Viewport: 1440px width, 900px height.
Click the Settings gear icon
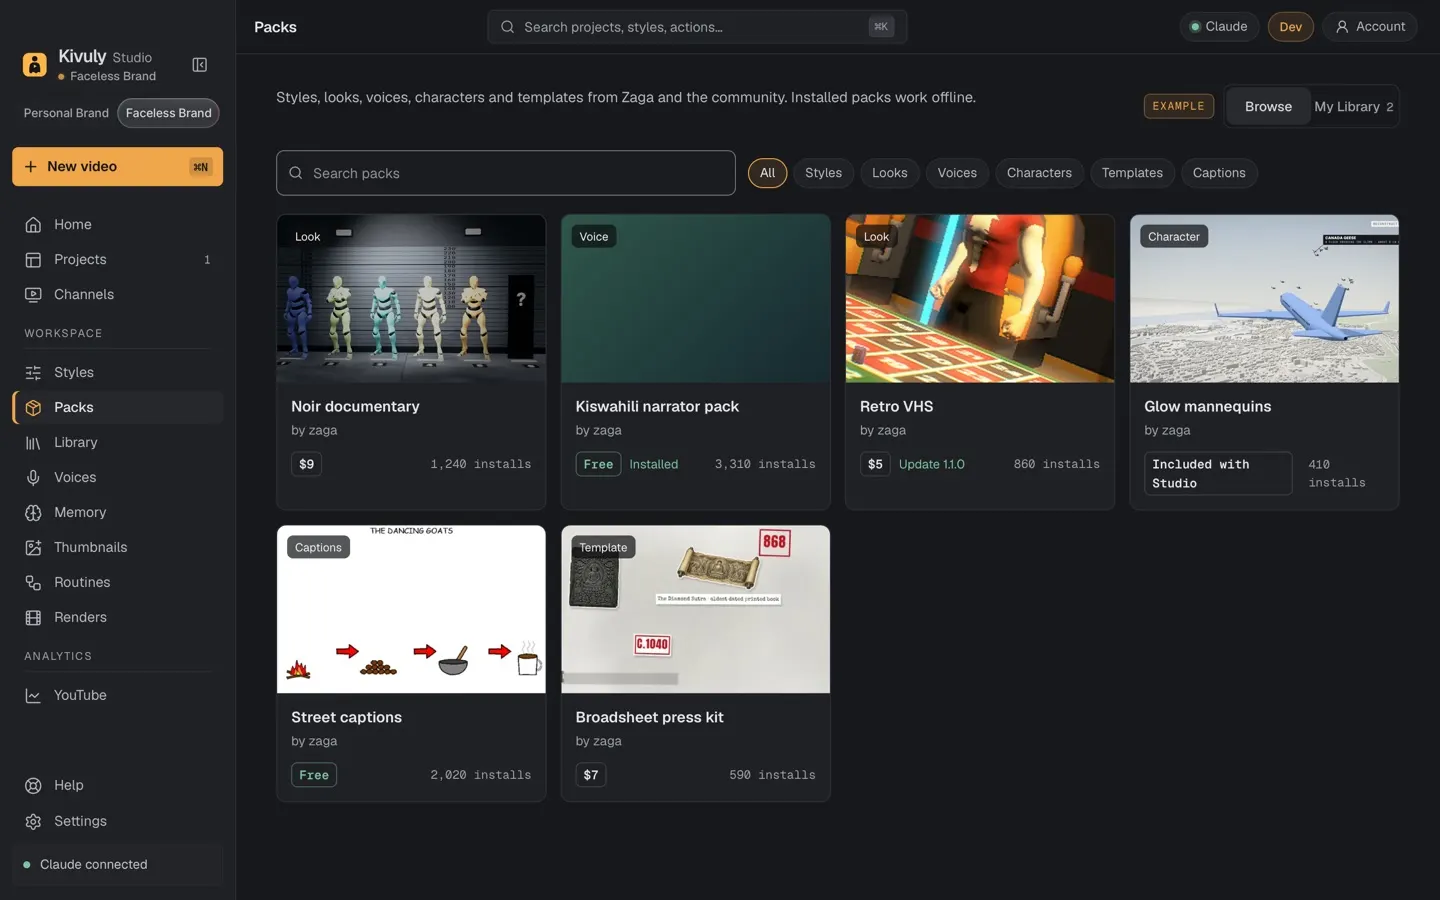[x=33, y=822]
